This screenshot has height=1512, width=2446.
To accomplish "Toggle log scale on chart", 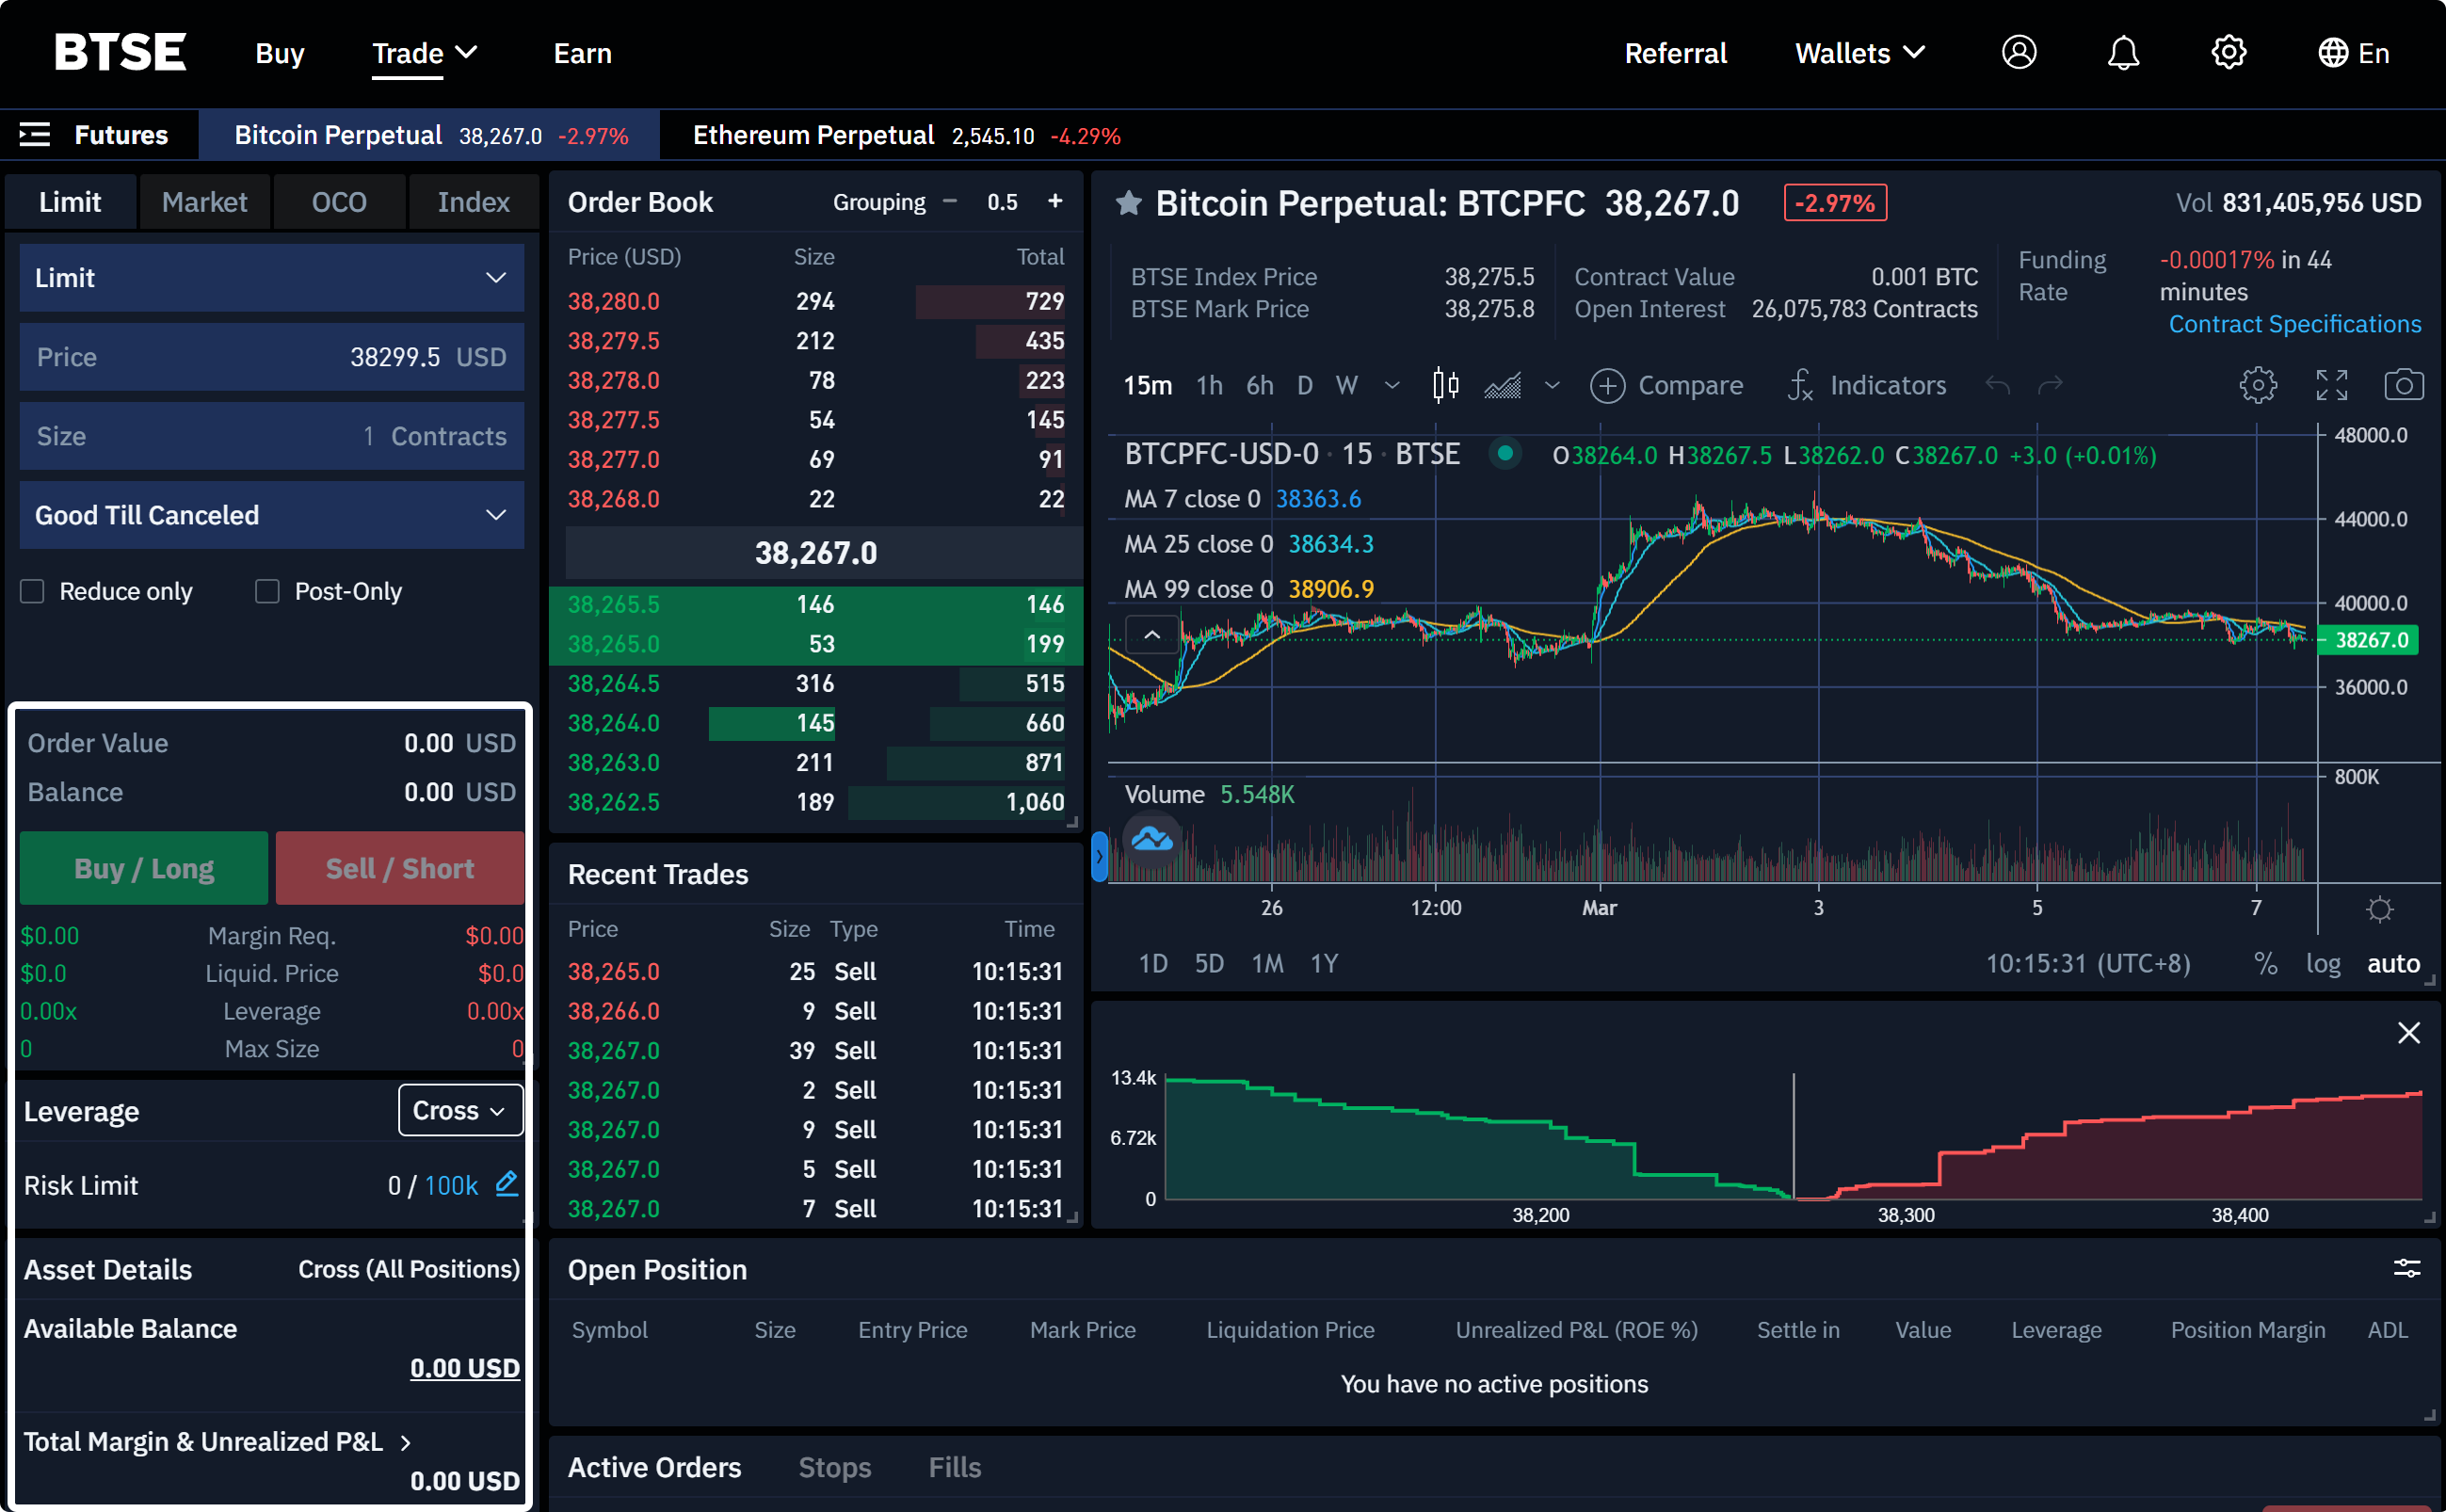I will (x=2323, y=963).
